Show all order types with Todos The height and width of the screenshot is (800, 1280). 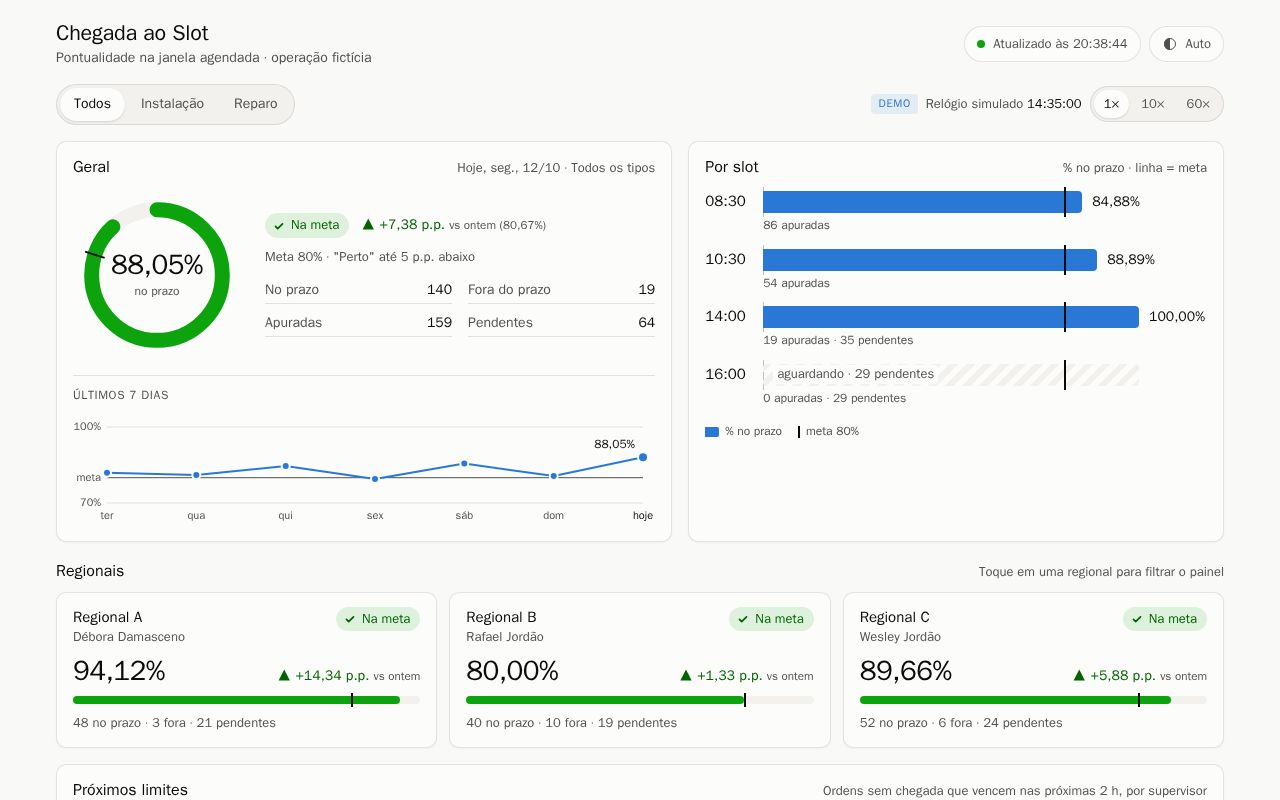tap(92, 104)
